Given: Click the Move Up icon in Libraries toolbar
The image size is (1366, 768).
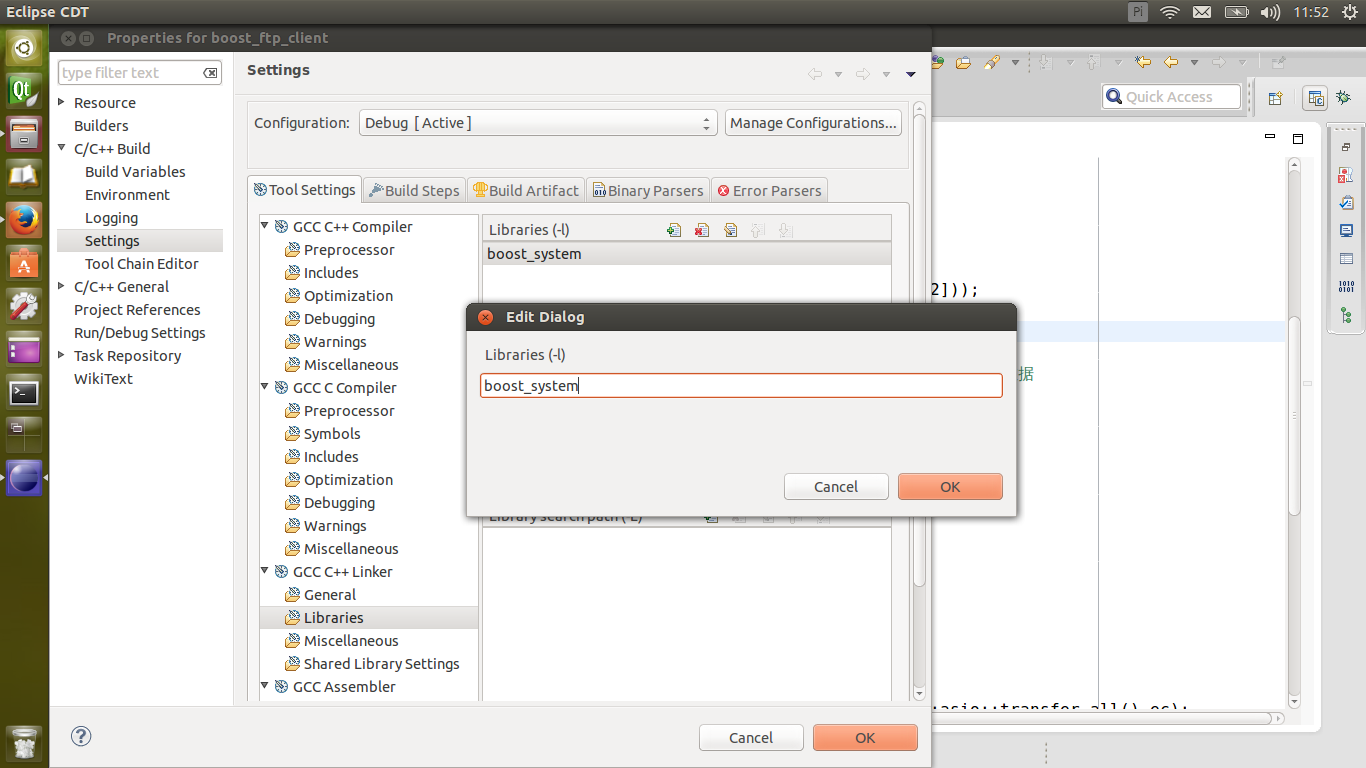Looking at the screenshot, I should [x=757, y=230].
